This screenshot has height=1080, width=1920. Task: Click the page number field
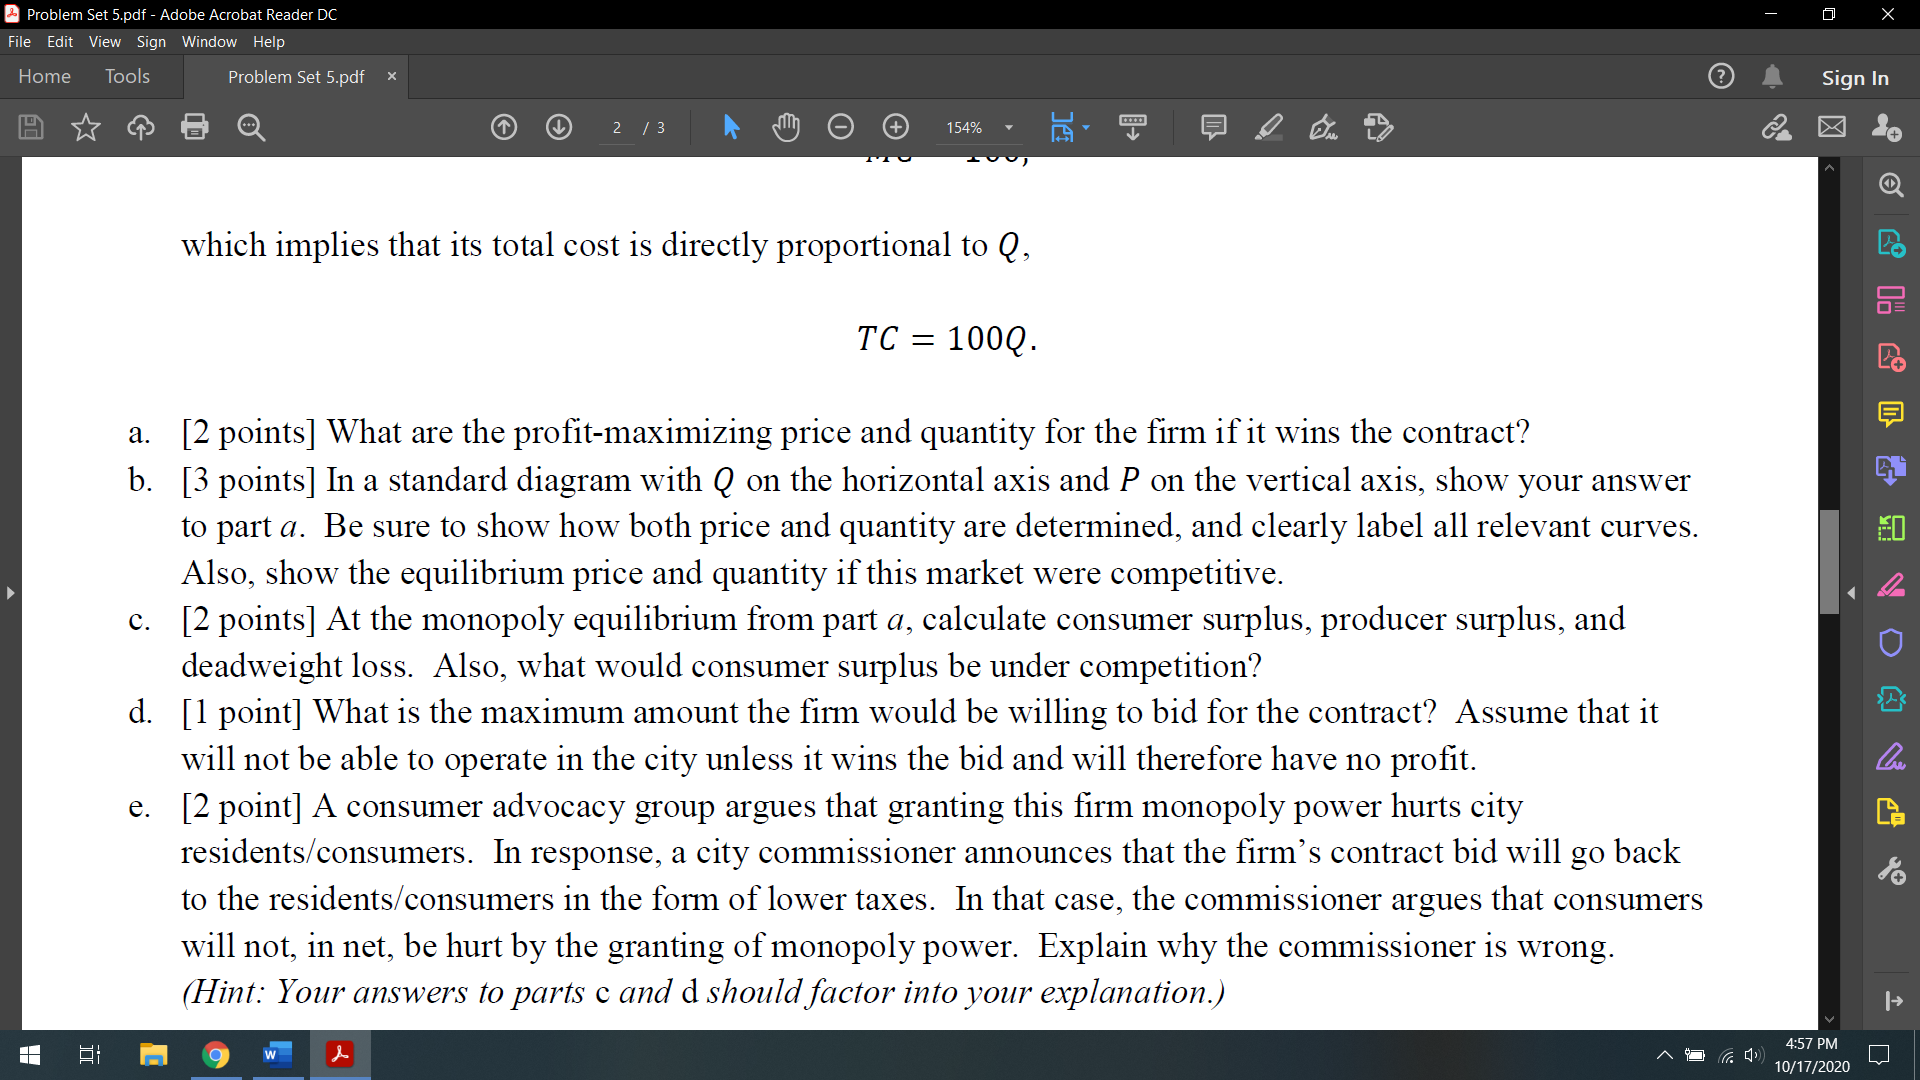tap(617, 127)
